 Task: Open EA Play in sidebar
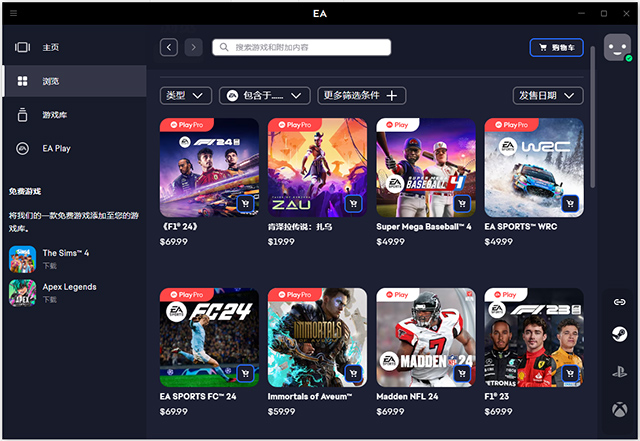pos(74,148)
